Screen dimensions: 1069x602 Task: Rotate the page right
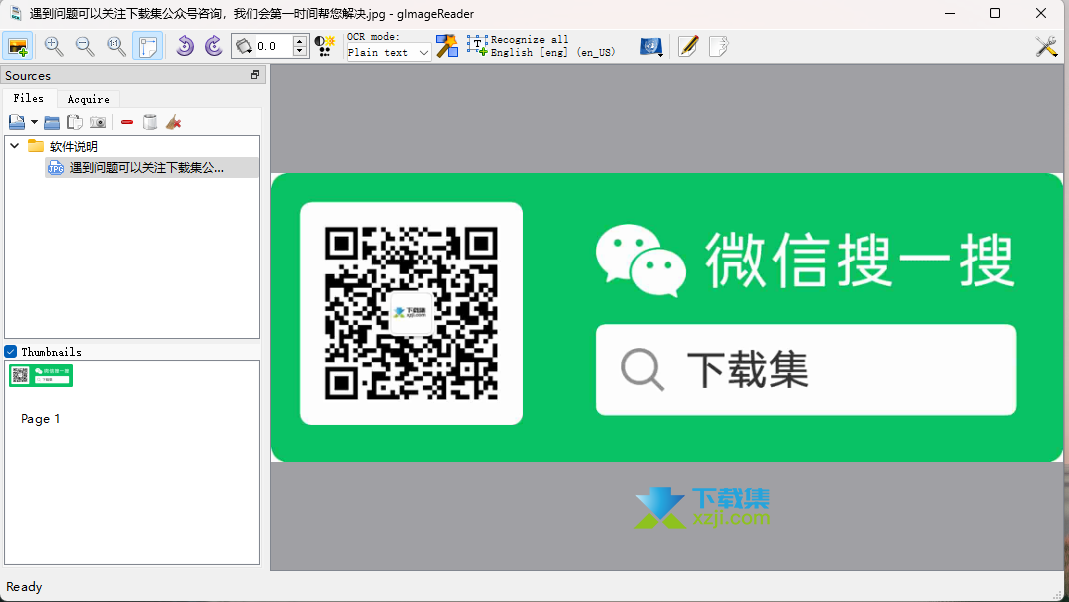click(x=214, y=46)
